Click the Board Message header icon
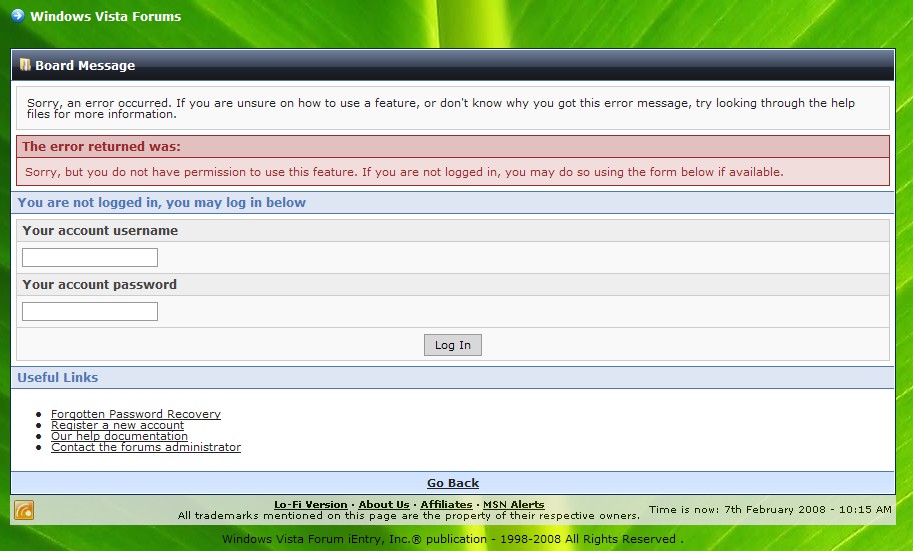Image resolution: width=913 pixels, height=551 pixels. tap(25, 65)
